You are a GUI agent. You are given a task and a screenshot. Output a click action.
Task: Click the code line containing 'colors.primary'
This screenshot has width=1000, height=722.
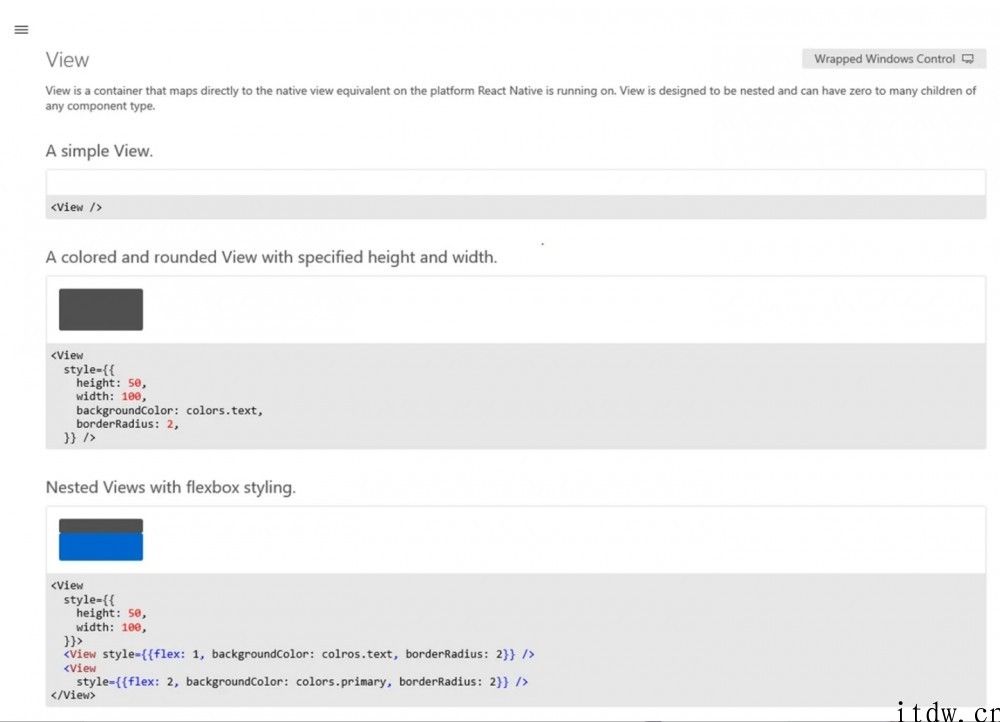(301, 682)
